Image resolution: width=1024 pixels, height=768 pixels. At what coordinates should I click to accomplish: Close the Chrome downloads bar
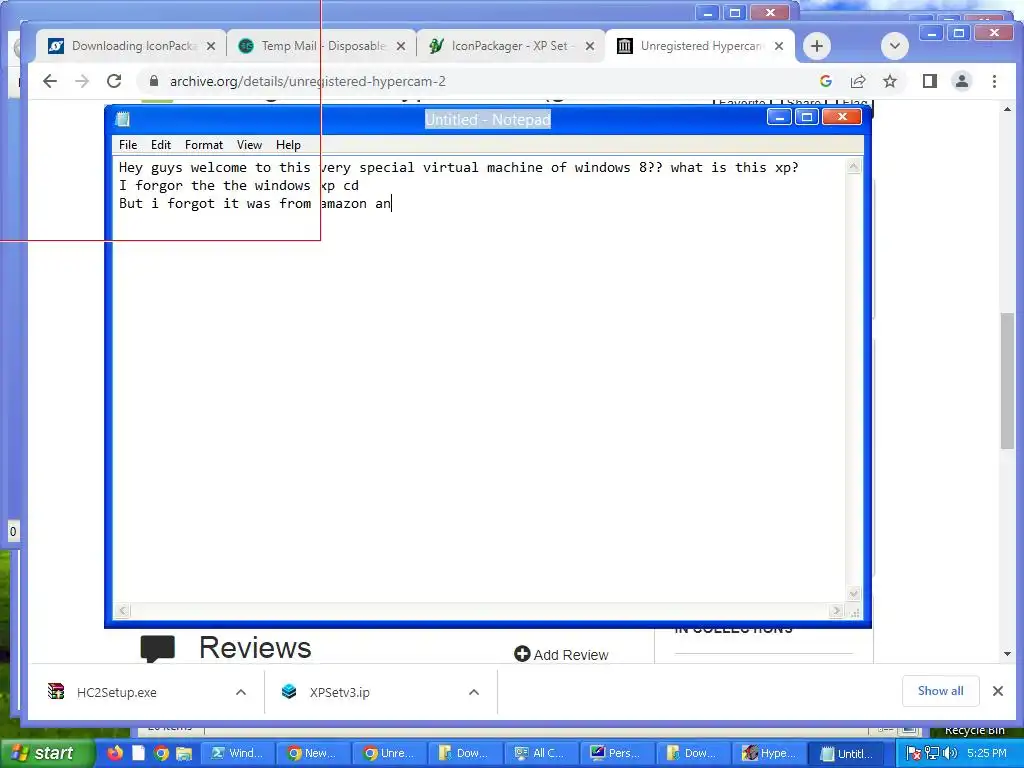(998, 691)
